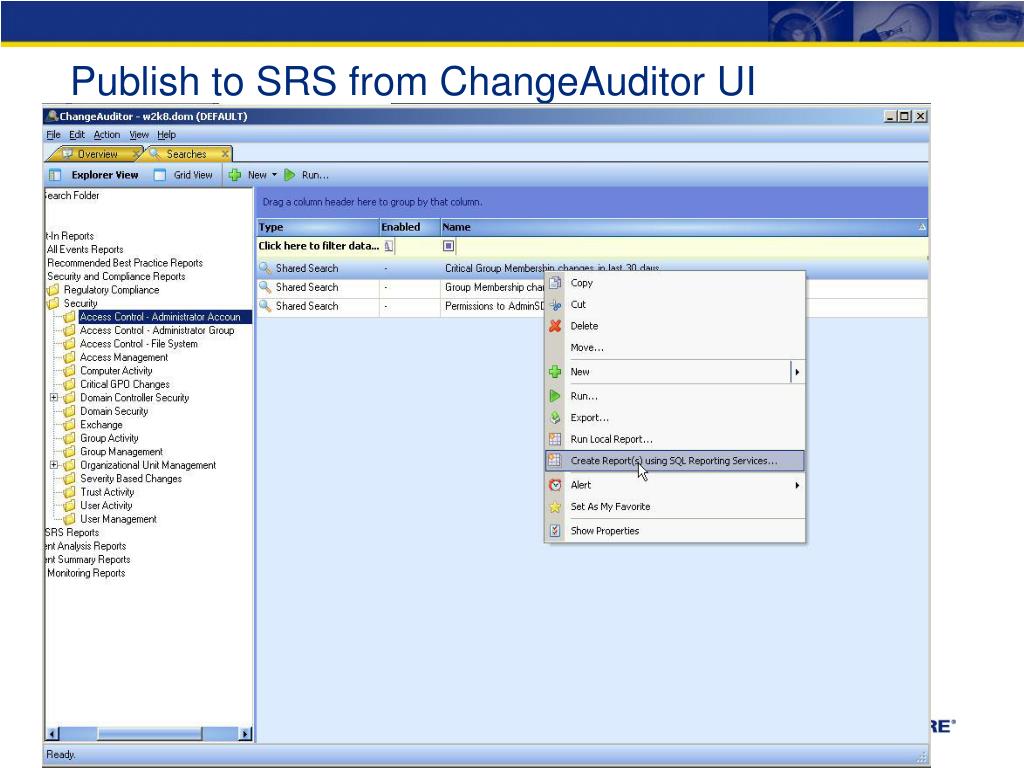The width and height of the screenshot is (1024, 768).
Task: Close the Searches tab
Action: (x=225, y=154)
